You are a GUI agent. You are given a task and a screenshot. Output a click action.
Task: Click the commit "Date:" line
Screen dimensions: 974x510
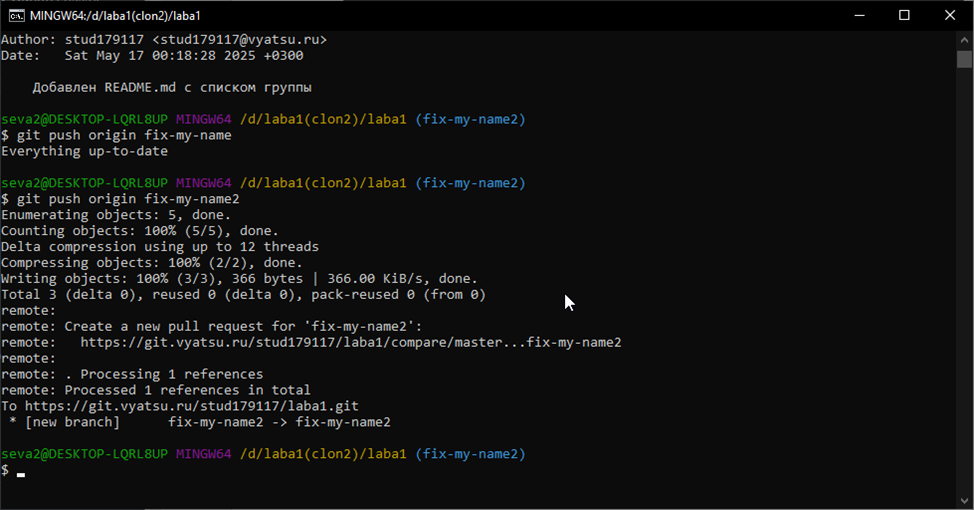click(152, 55)
